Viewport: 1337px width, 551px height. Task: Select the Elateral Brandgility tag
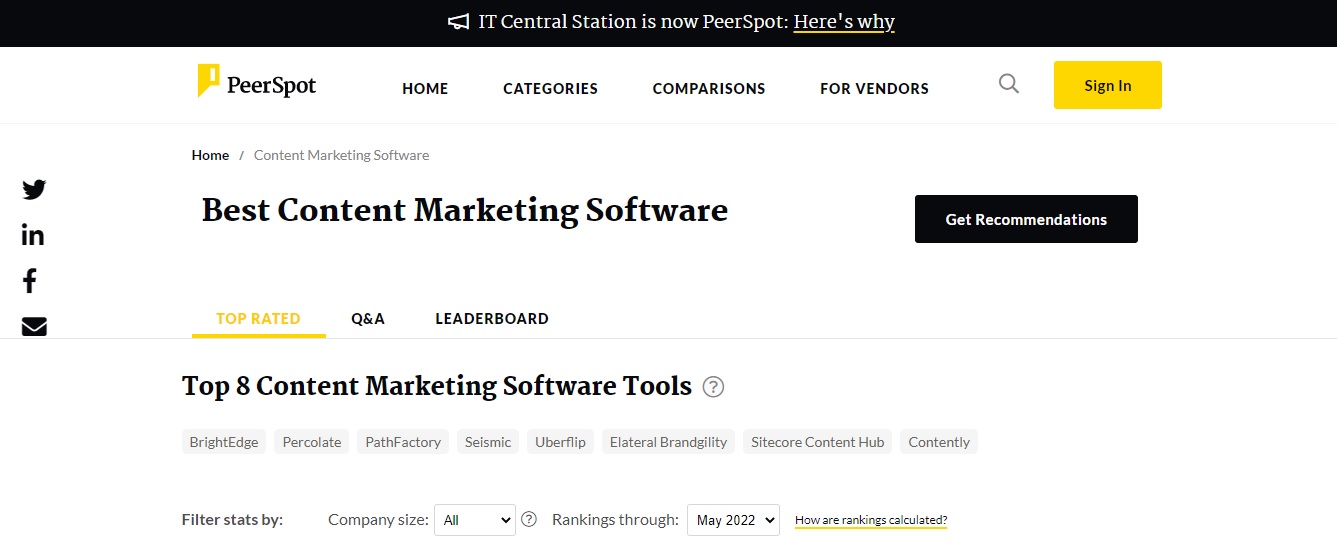(668, 442)
